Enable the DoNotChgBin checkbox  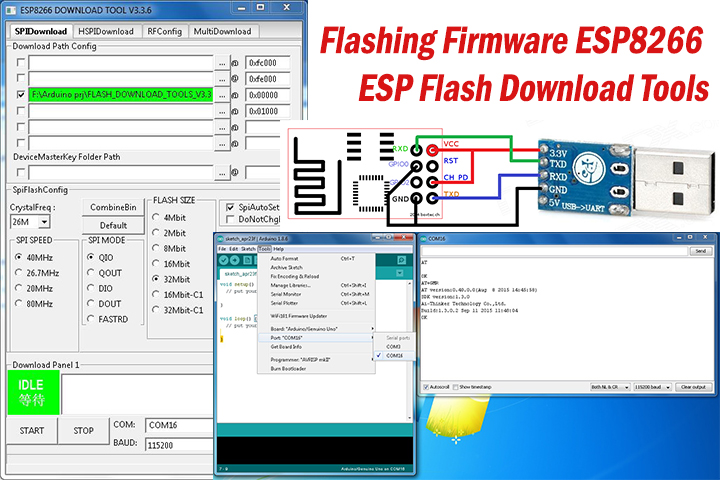click(230, 220)
